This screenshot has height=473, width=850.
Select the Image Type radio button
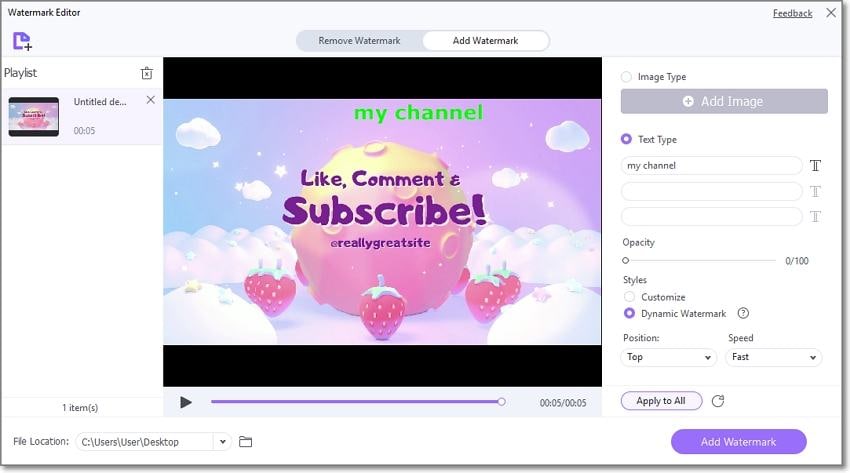(x=626, y=77)
